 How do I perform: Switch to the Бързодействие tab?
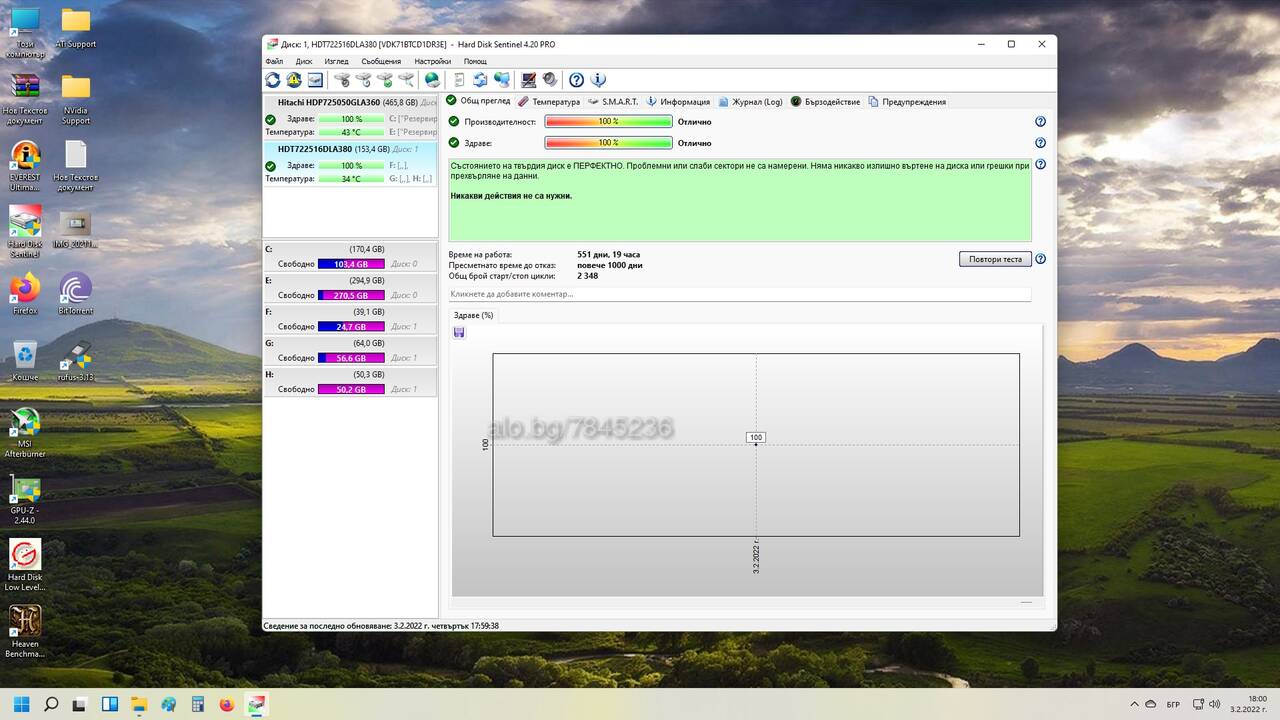pos(825,102)
